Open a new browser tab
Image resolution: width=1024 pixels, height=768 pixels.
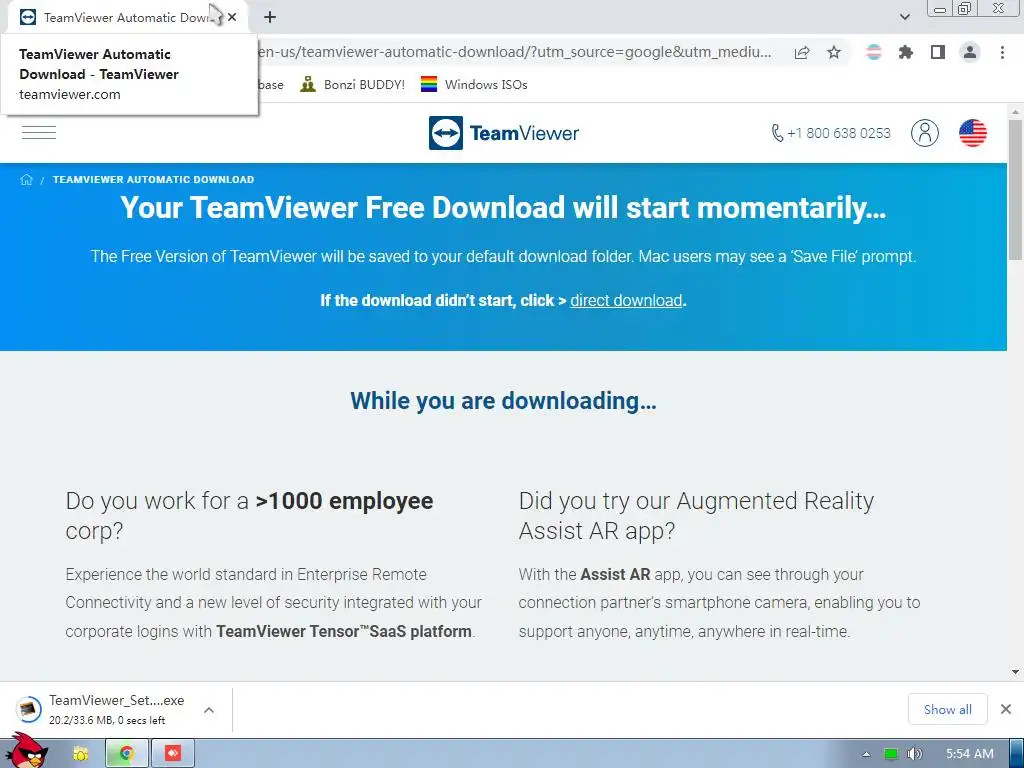click(270, 17)
